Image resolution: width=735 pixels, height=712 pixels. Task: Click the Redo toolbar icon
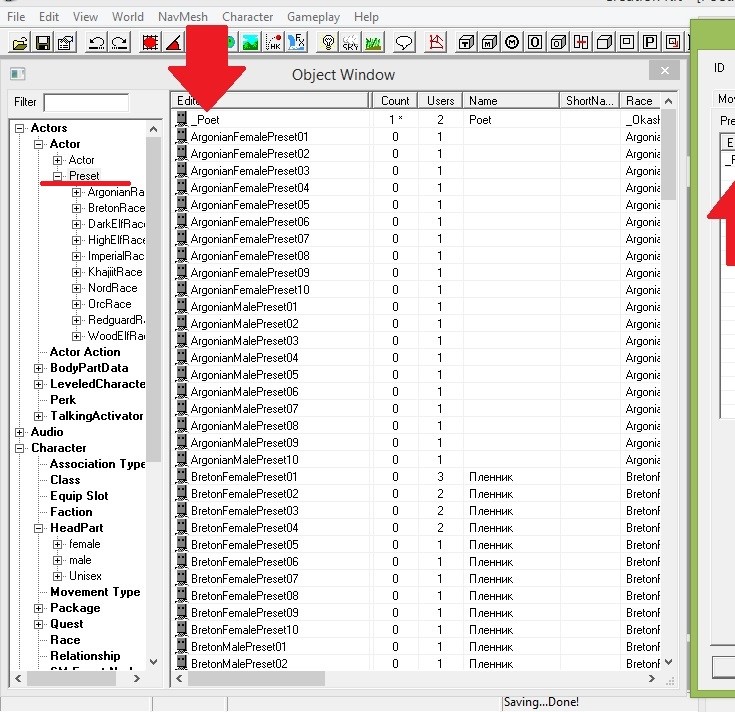(120, 43)
